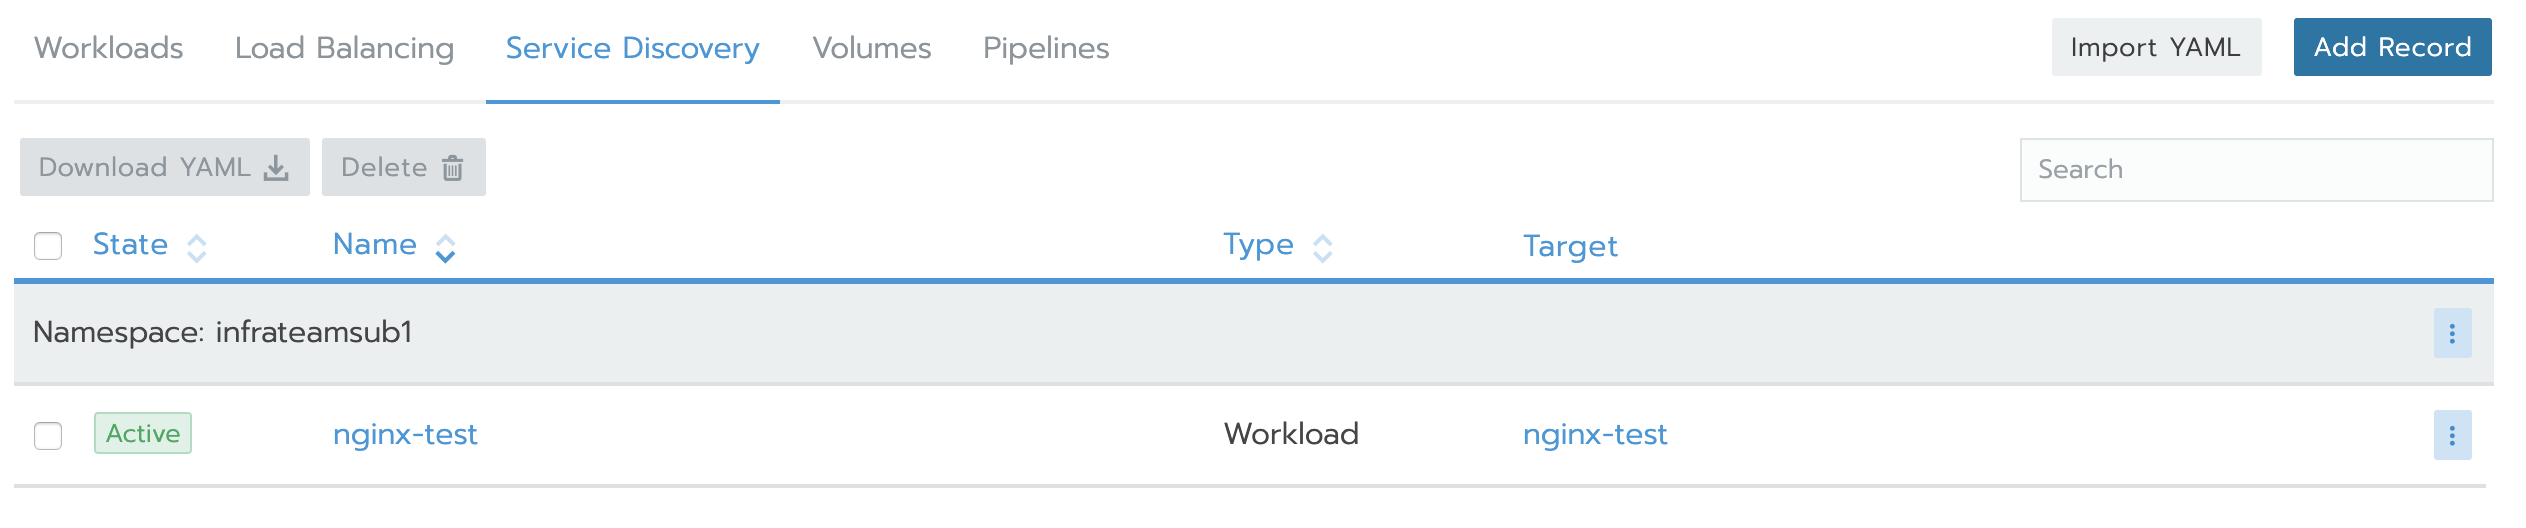Screen dimensions: 2526x528
Task: Go to the Volumes tab
Action: (871, 48)
